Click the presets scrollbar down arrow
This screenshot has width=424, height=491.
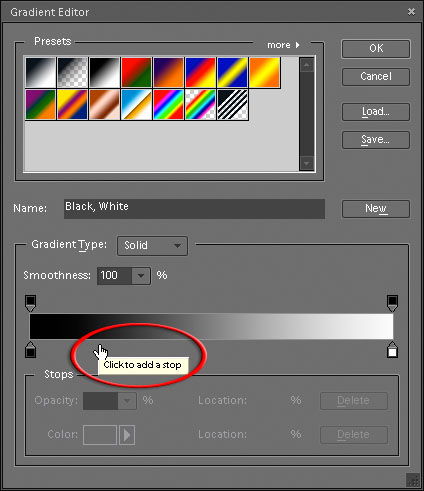pos(306,163)
